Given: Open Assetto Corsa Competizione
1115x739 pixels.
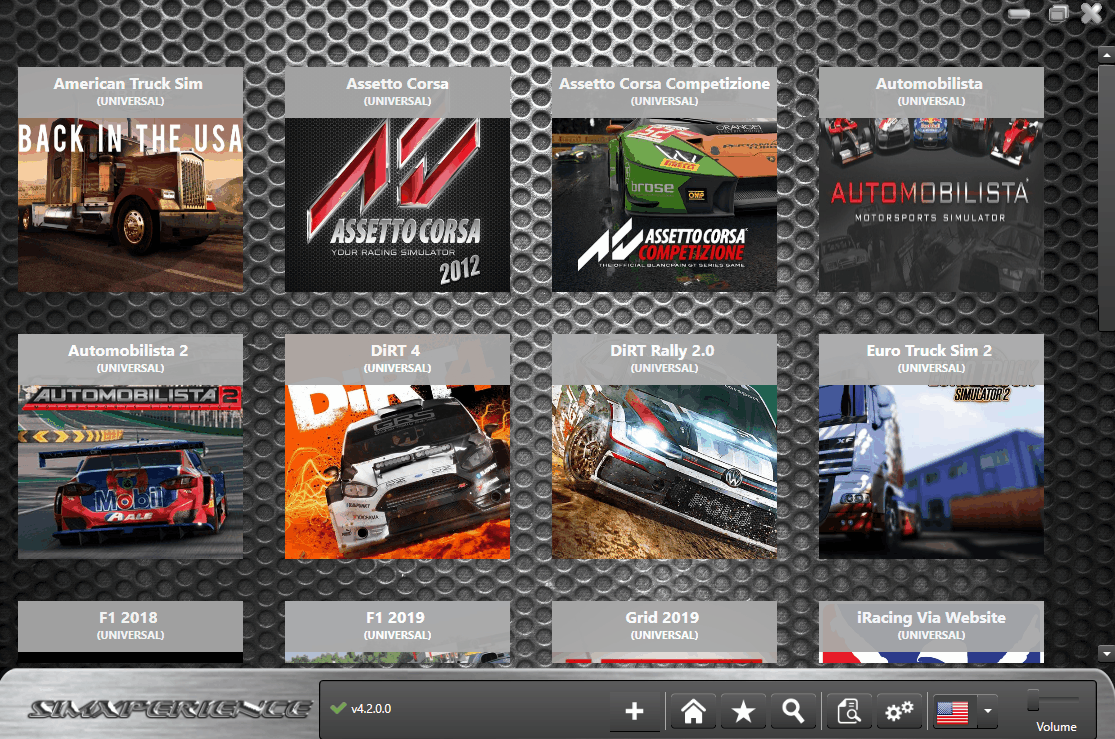Looking at the screenshot, I should pyautogui.click(x=664, y=180).
